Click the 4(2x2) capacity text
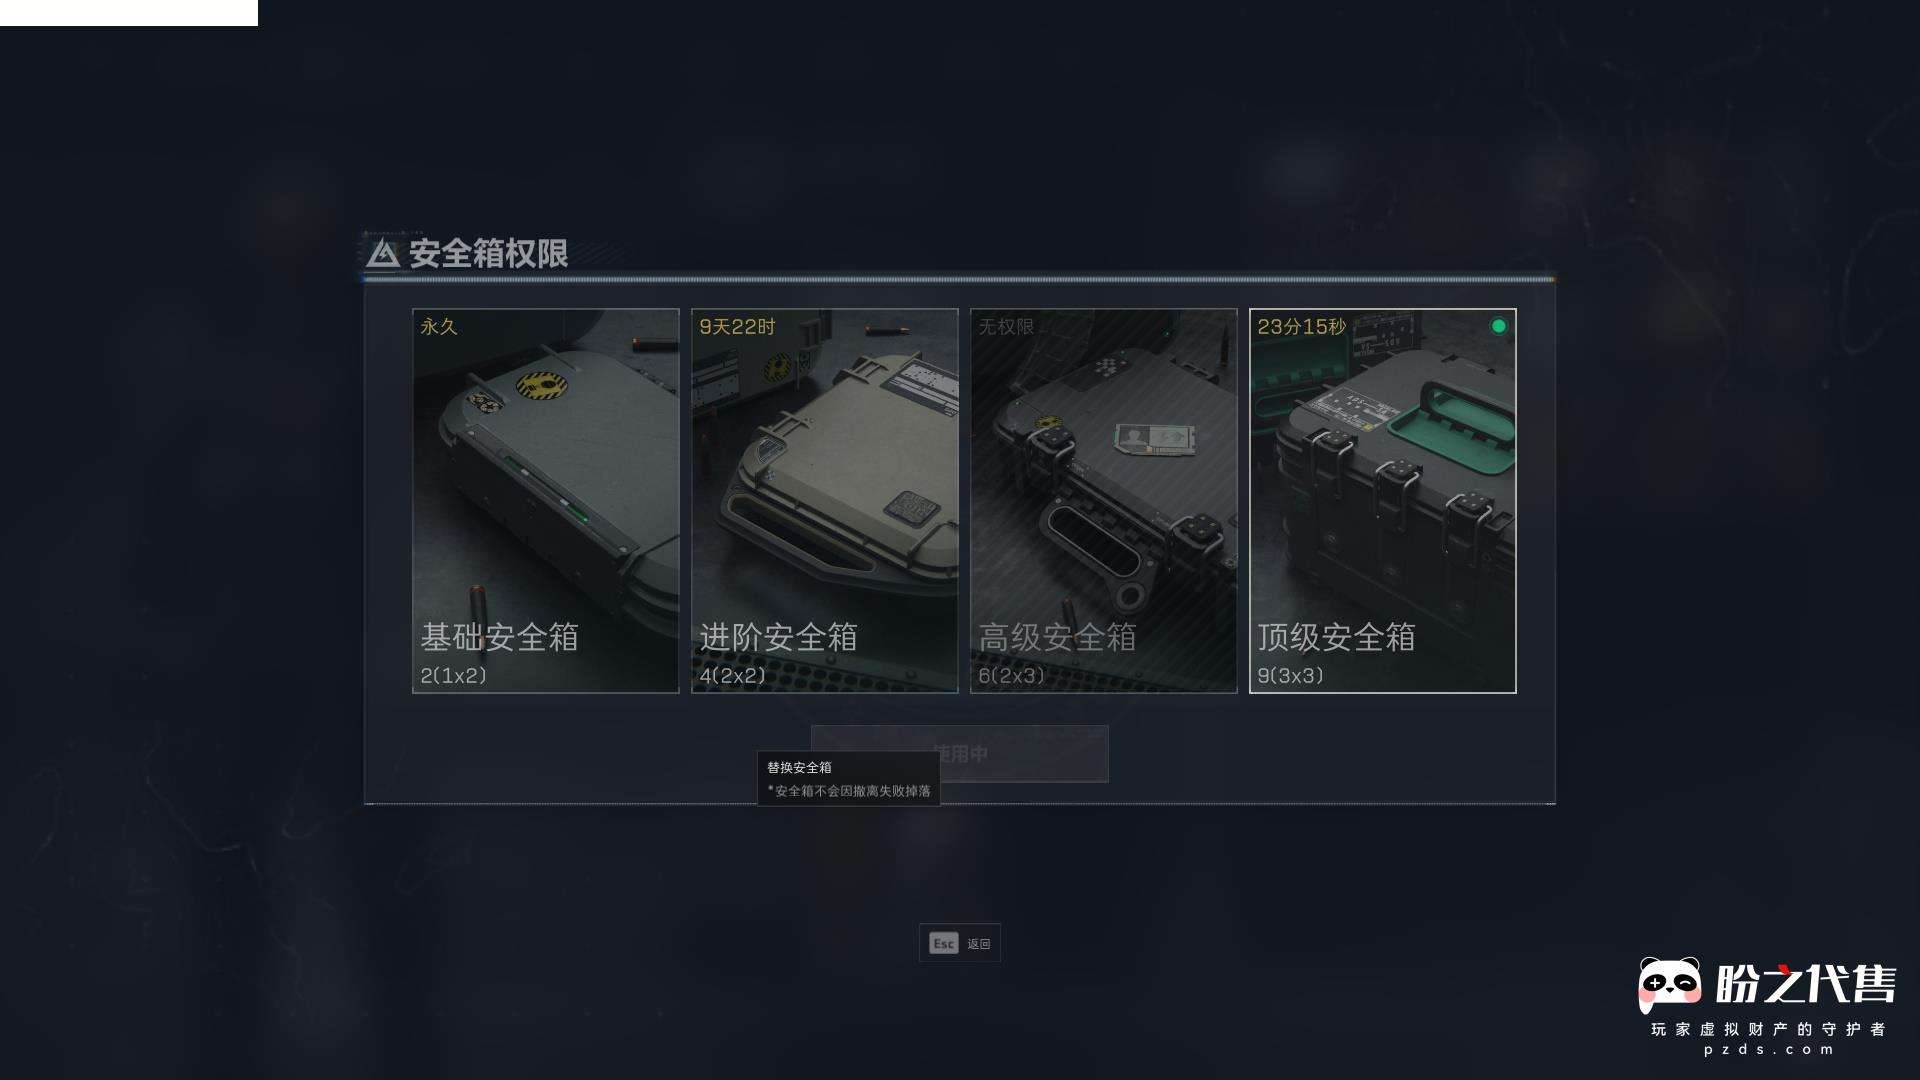The width and height of the screenshot is (1920, 1080). (x=733, y=676)
